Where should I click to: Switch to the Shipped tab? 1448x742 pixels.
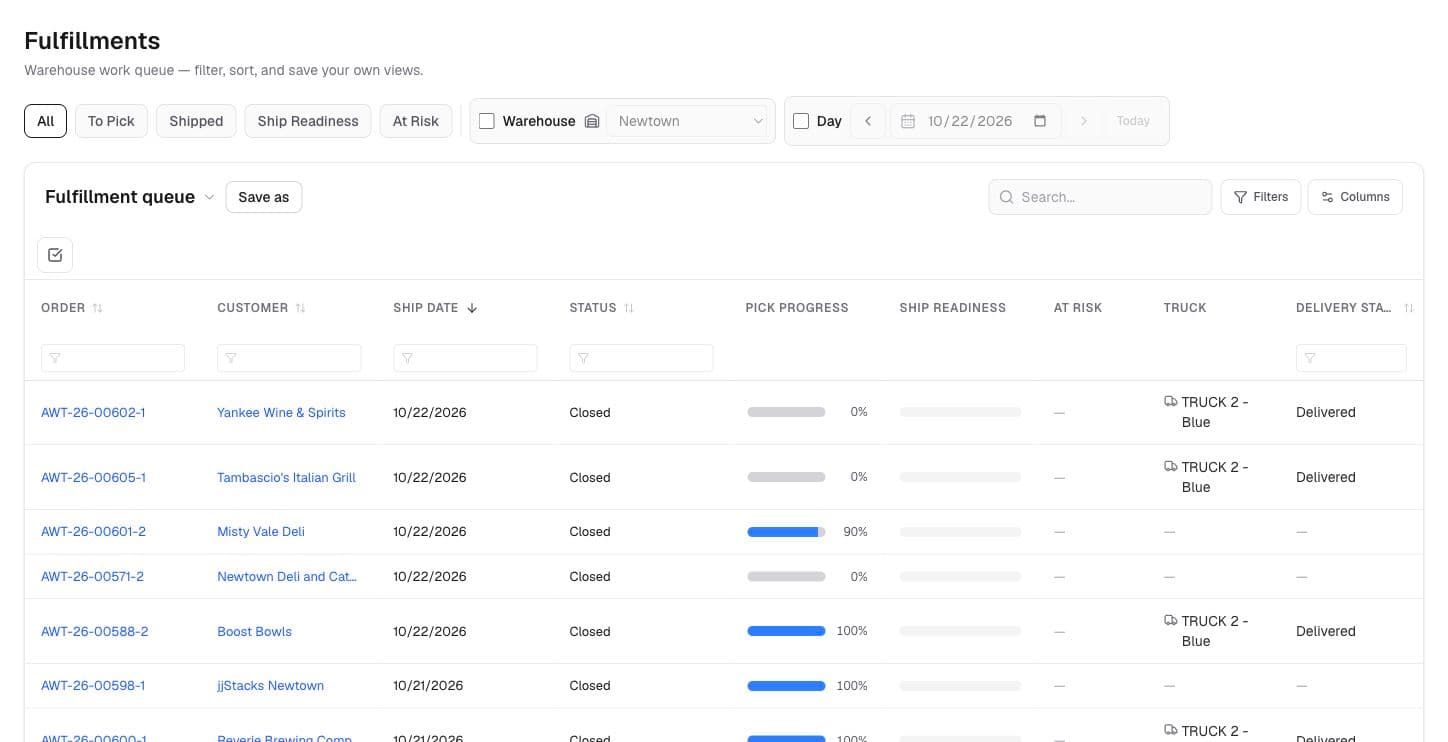196,121
